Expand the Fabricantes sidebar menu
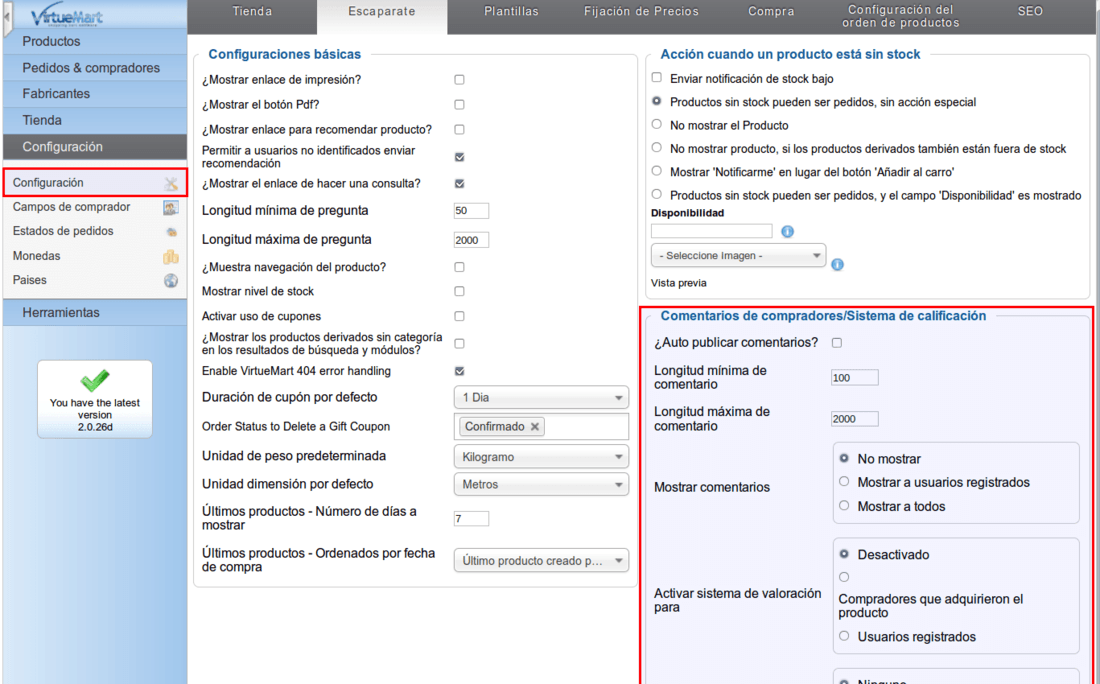Viewport: 1100px width, 684px height. coord(95,94)
